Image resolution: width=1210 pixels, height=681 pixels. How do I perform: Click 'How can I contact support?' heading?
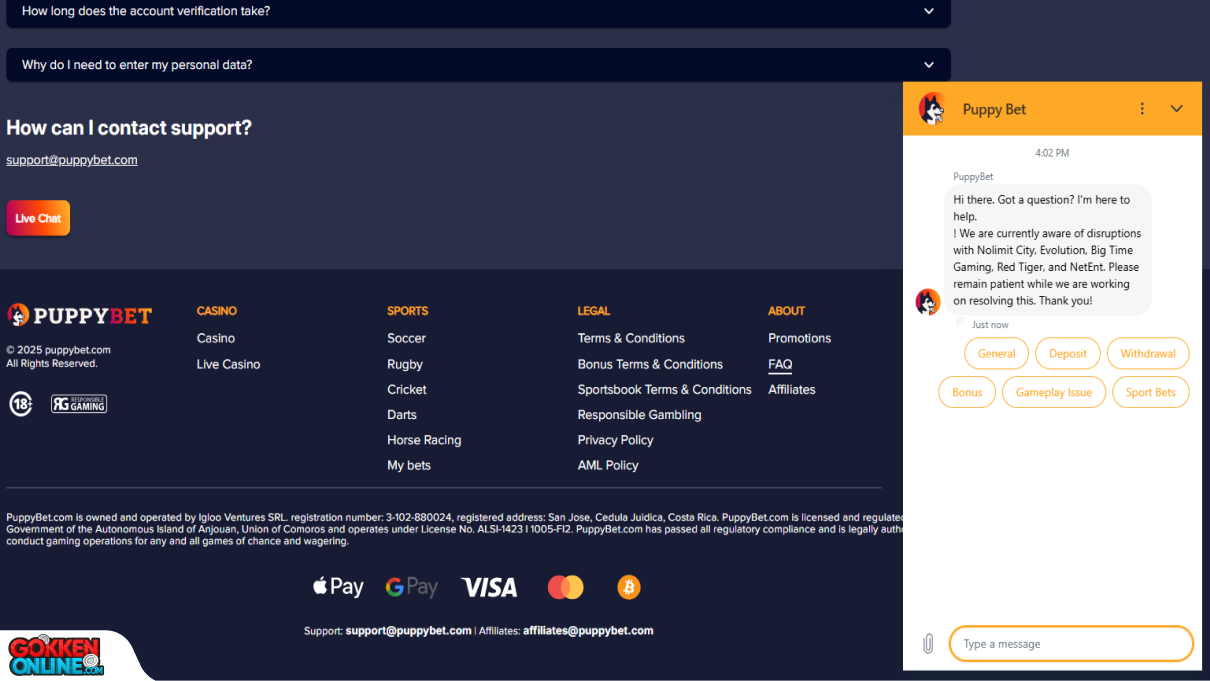click(129, 128)
